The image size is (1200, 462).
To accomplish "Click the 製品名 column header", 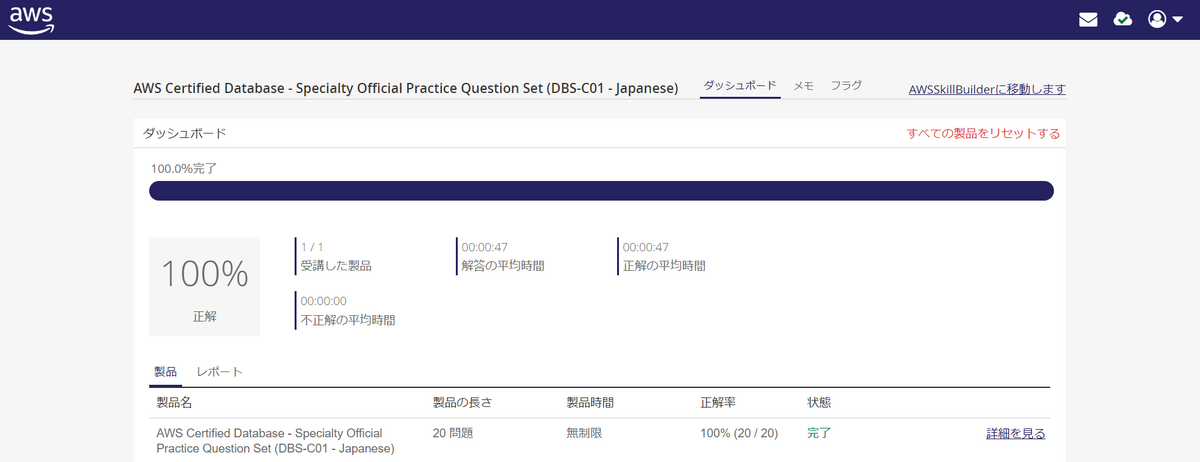I will click(x=174, y=402).
